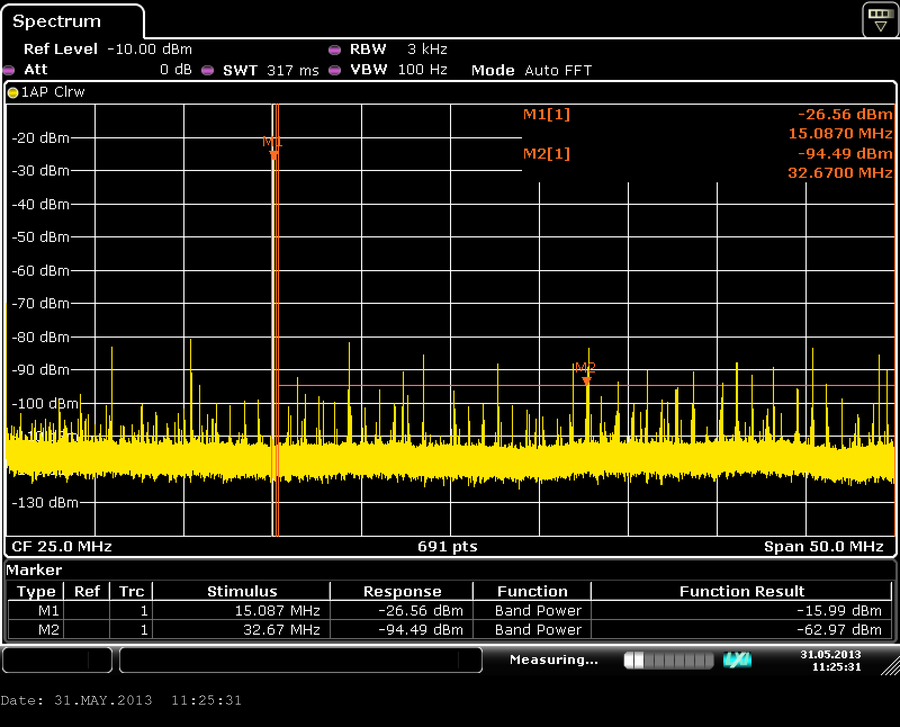Click the M2 marker triangle on trace
900x727 pixels.
pyautogui.click(x=587, y=379)
